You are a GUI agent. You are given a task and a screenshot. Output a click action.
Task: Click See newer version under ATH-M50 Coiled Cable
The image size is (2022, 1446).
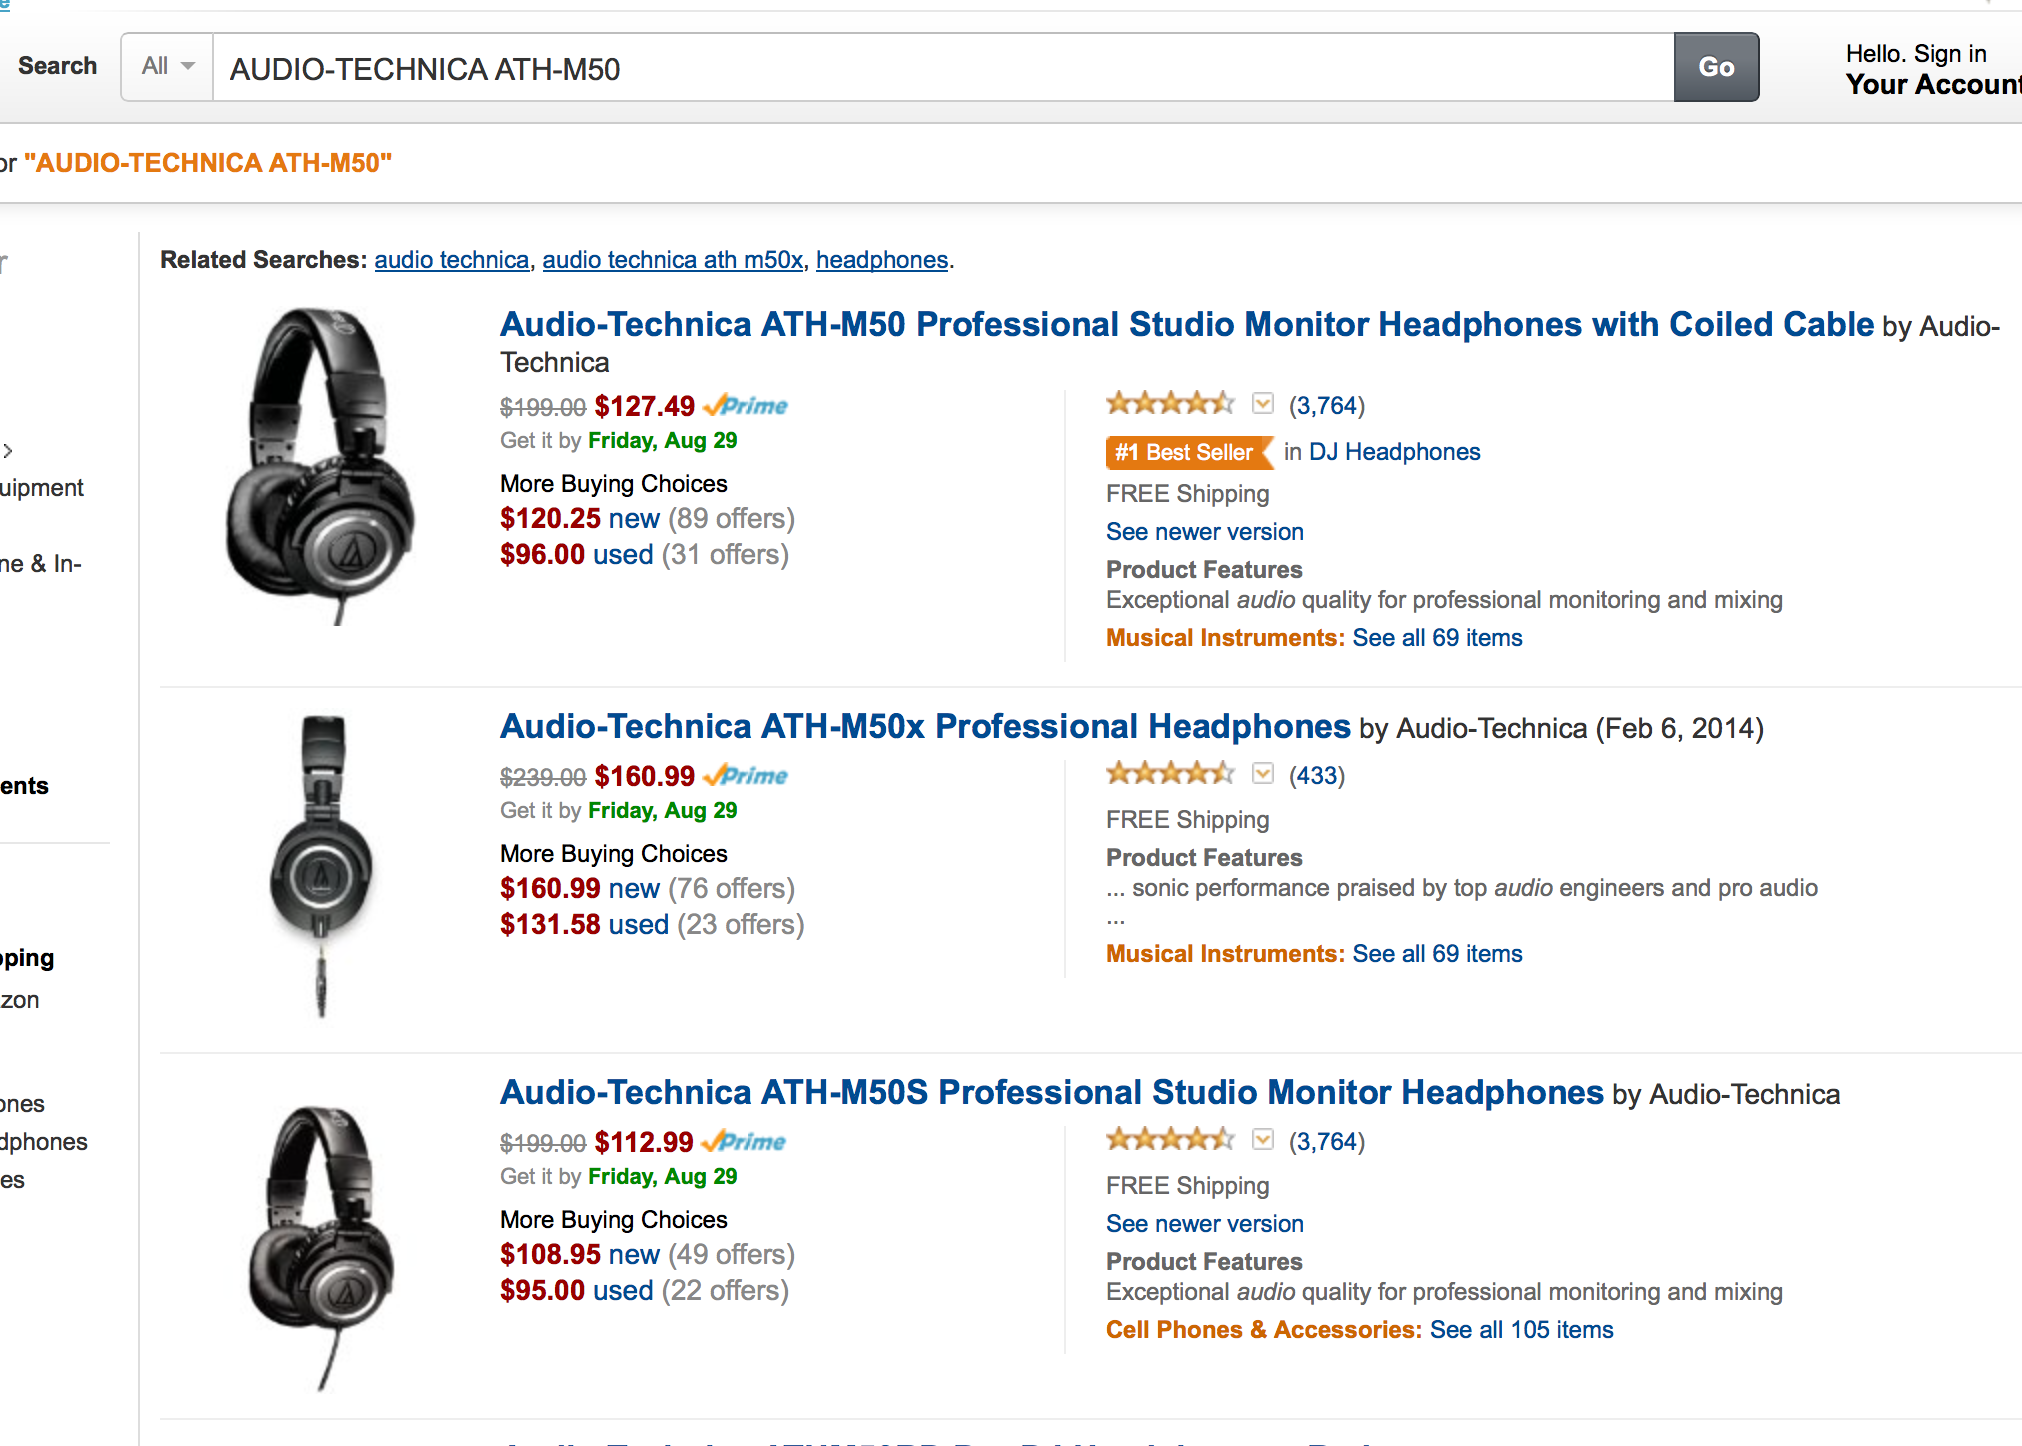pyautogui.click(x=1204, y=532)
